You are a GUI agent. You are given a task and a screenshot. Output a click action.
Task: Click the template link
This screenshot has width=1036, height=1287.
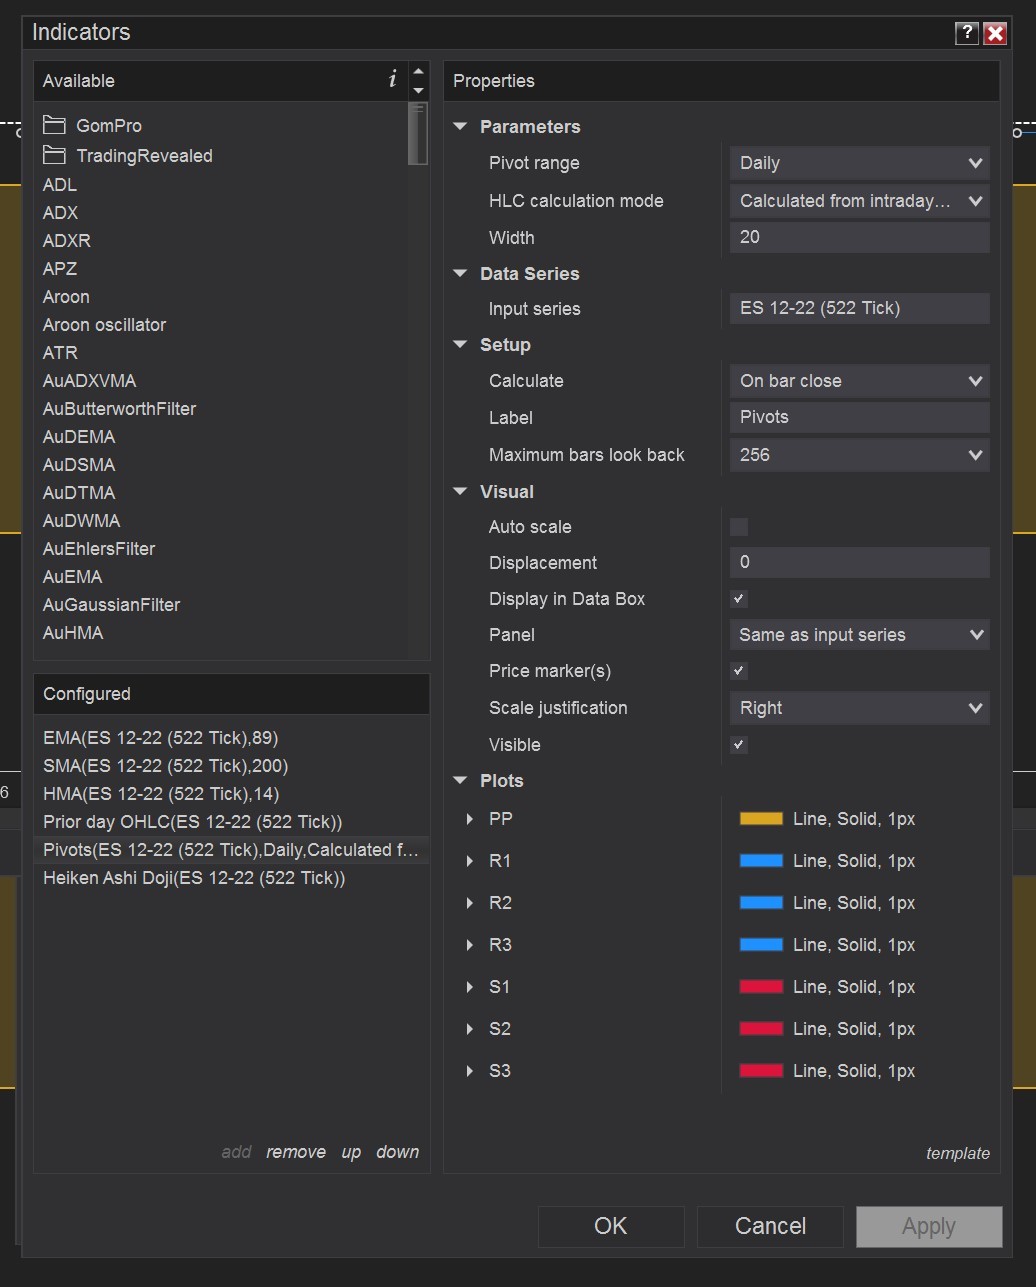click(957, 1153)
